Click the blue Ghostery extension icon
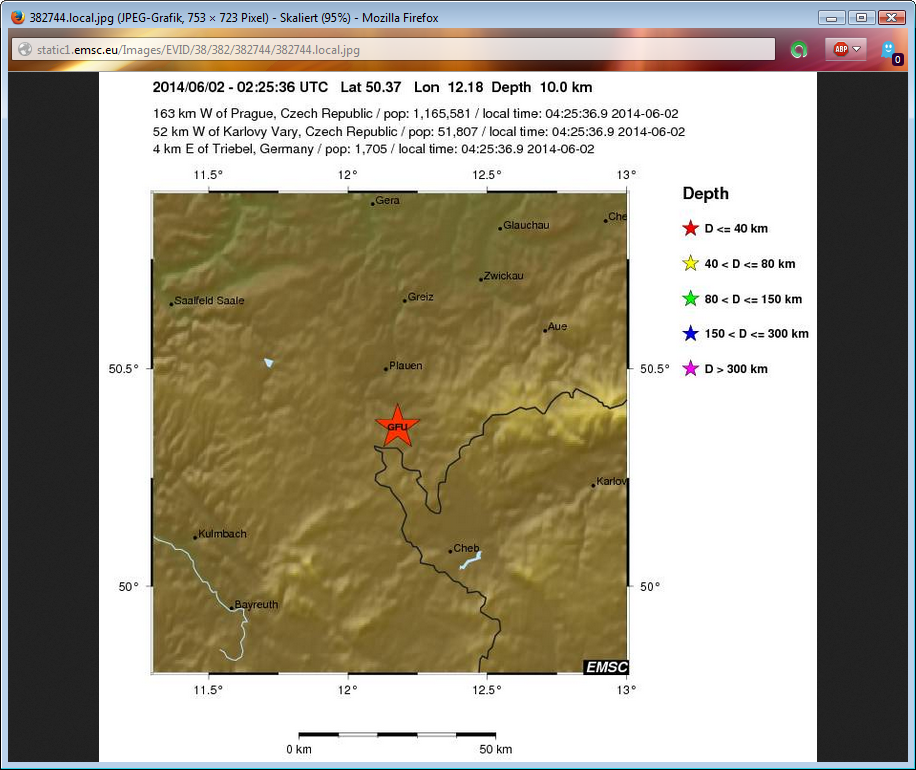The height and width of the screenshot is (770, 916). [888, 48]
